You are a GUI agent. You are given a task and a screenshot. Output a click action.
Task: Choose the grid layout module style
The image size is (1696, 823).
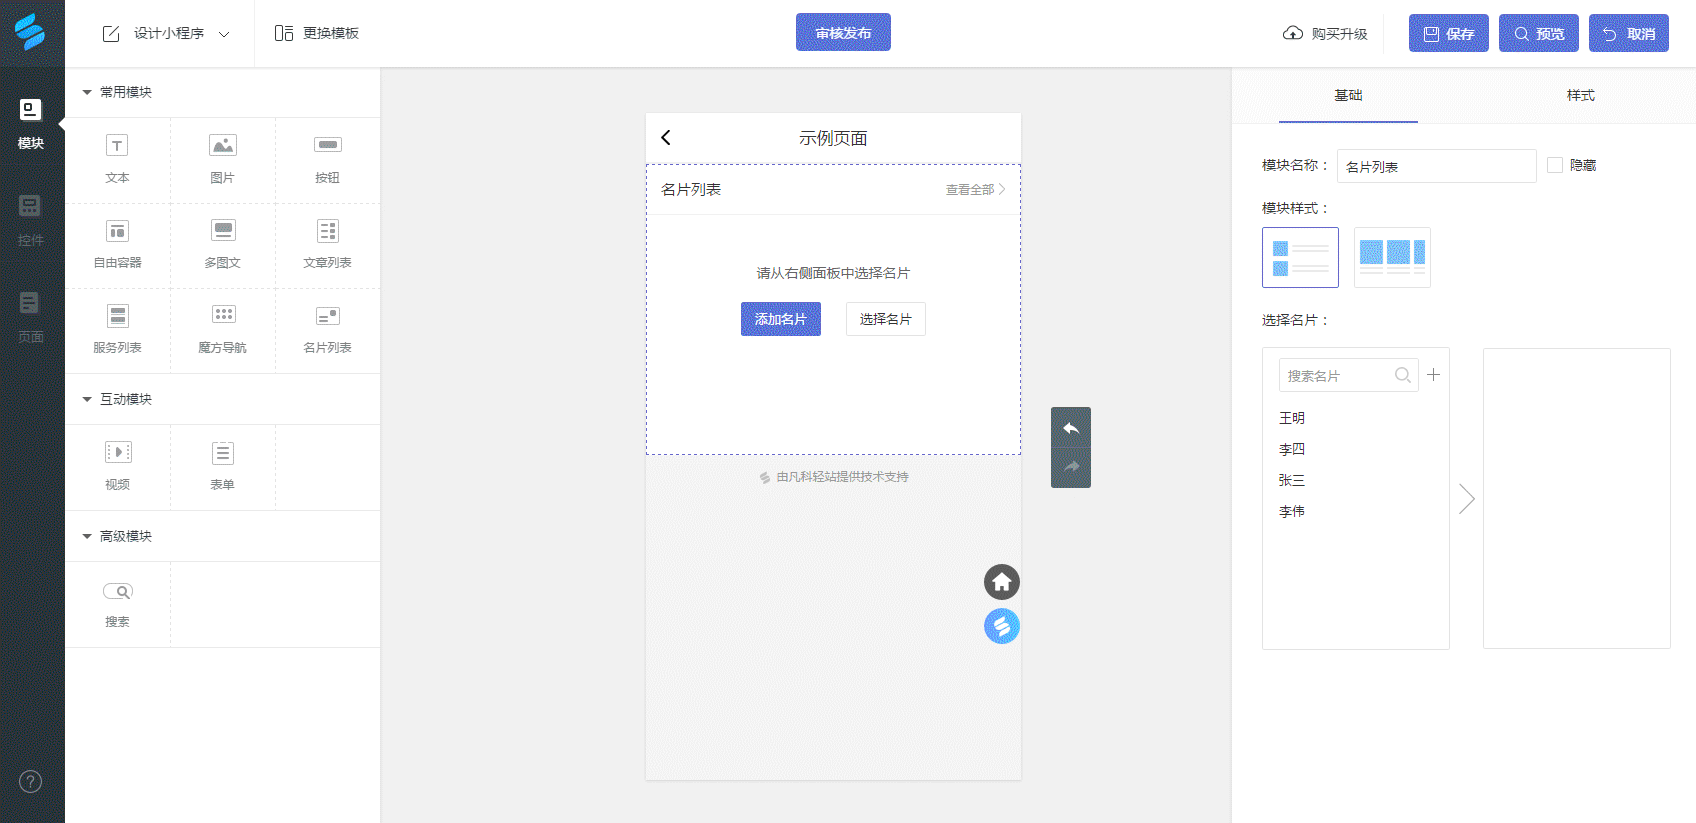(1392, 257)
